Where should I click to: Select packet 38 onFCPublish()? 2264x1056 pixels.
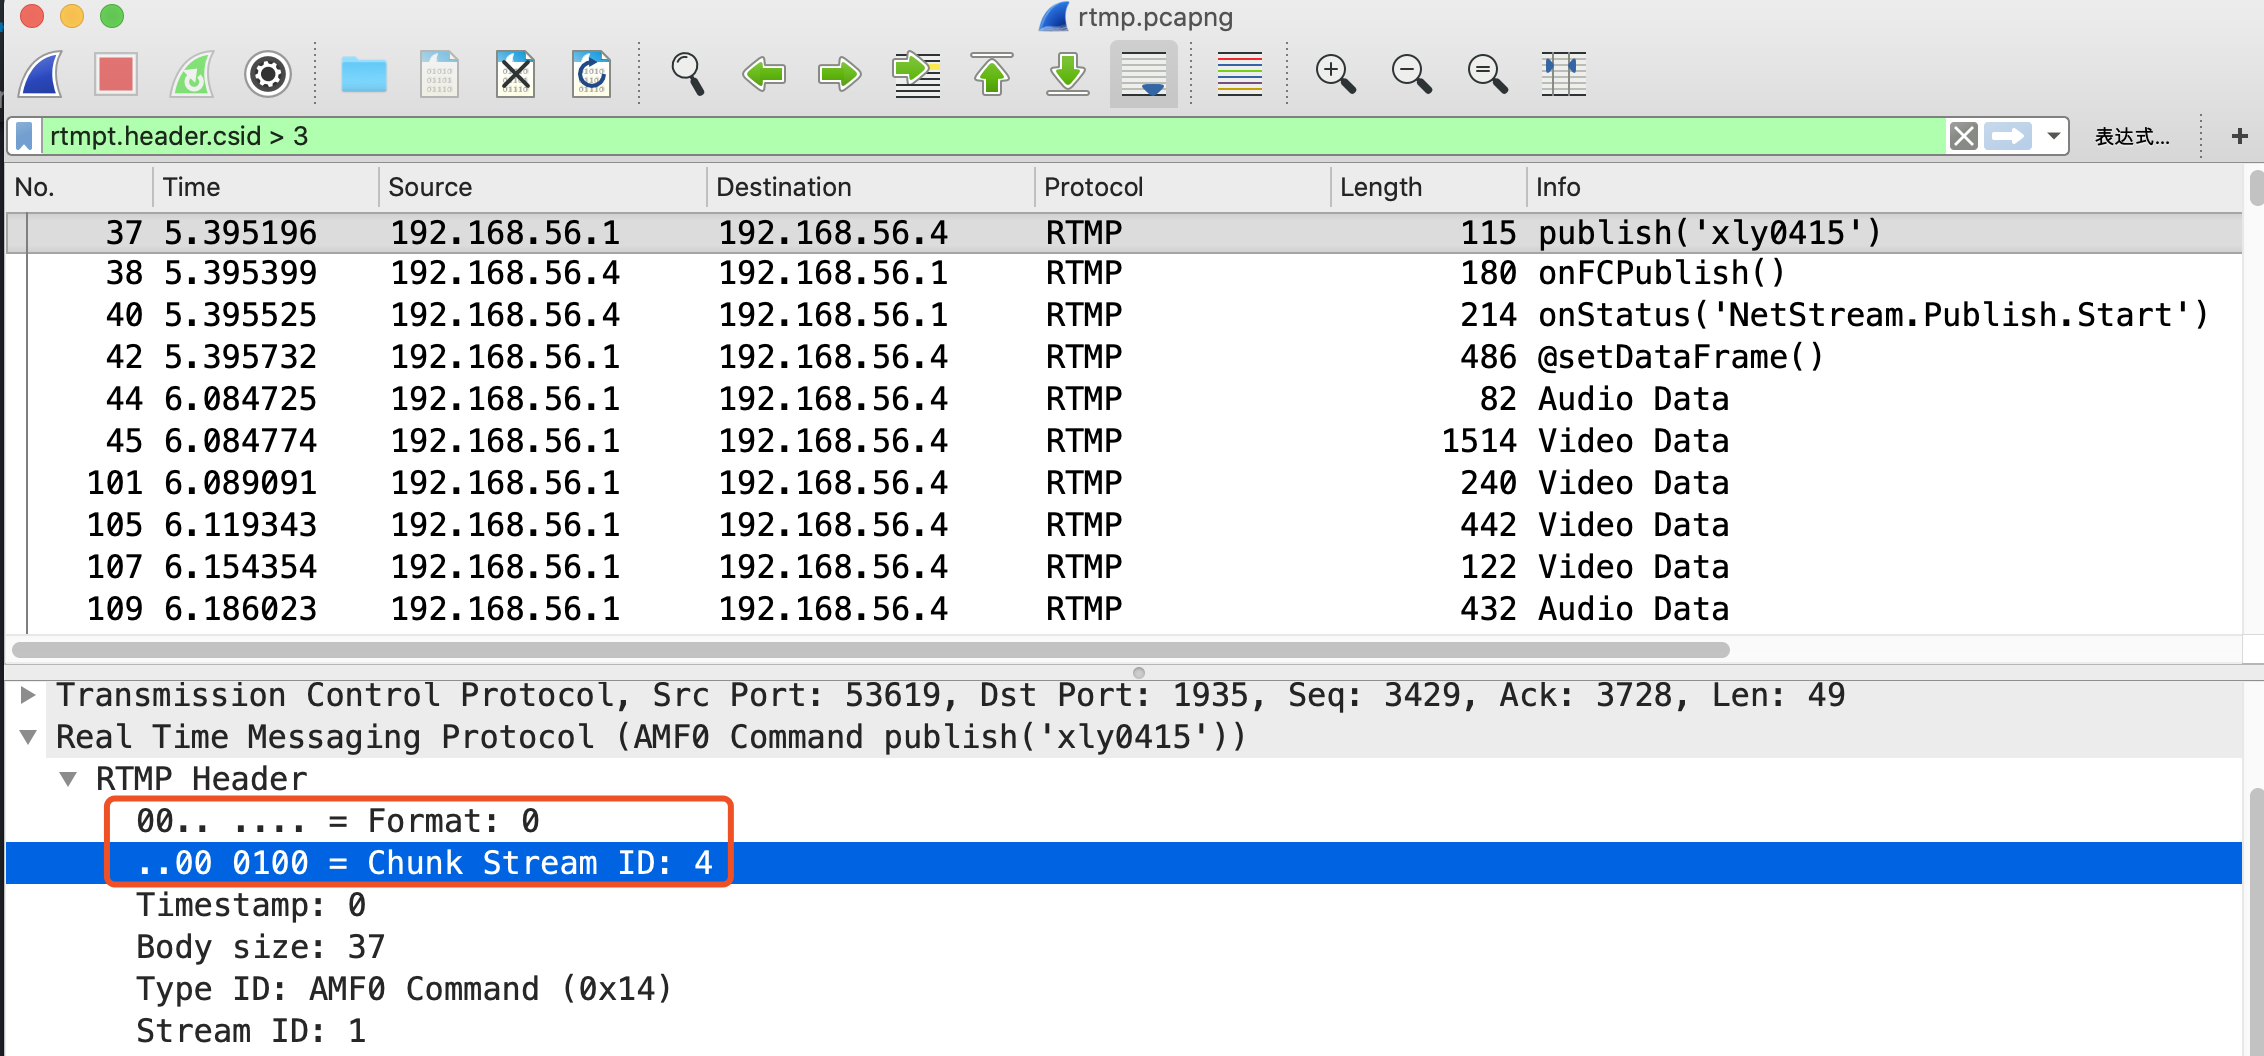[1124, 273]
